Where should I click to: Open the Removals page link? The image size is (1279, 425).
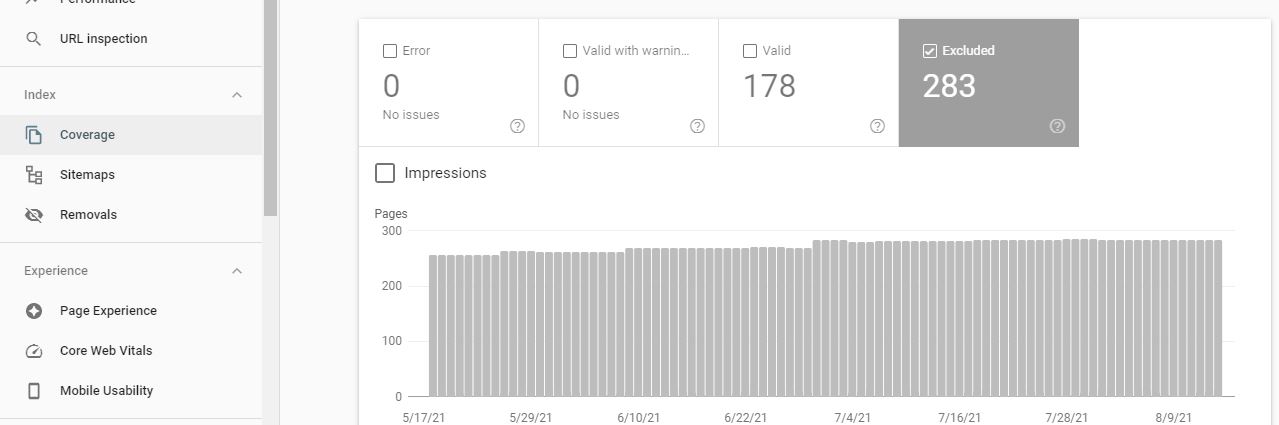point(88,215)
